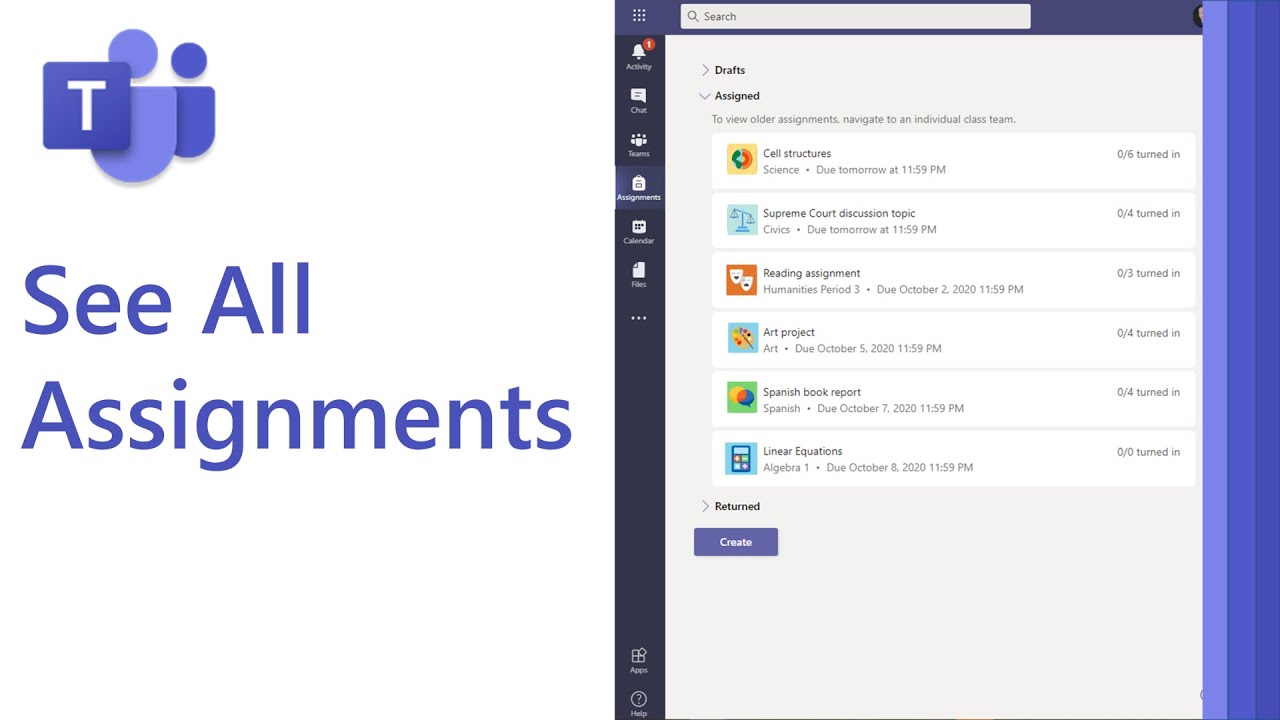Screen dimensions: 1280x720
Task: Click 'Humanities Period 3' due date text
Action: pyautogui.click(x=893, y=290)
